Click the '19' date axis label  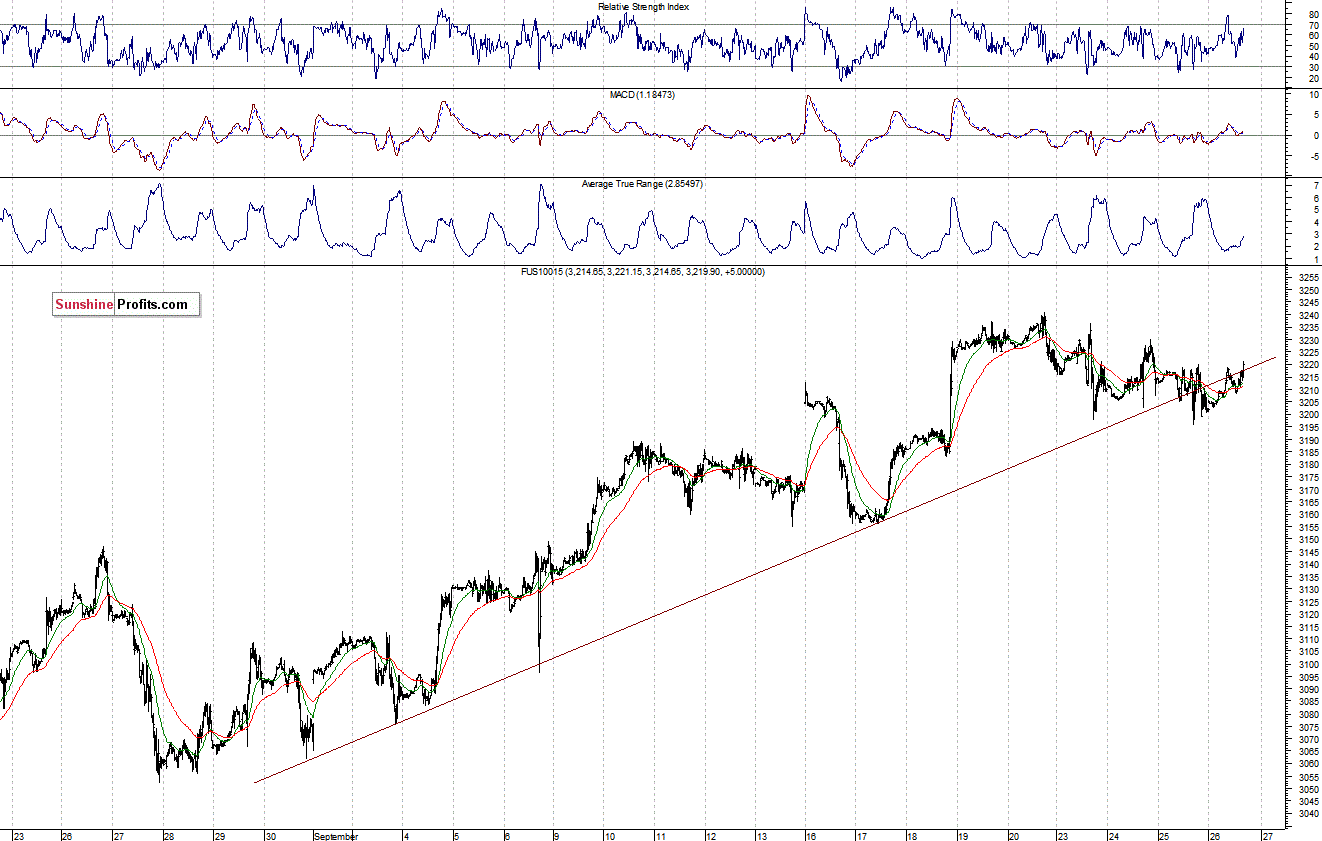[x=961, y=836]
